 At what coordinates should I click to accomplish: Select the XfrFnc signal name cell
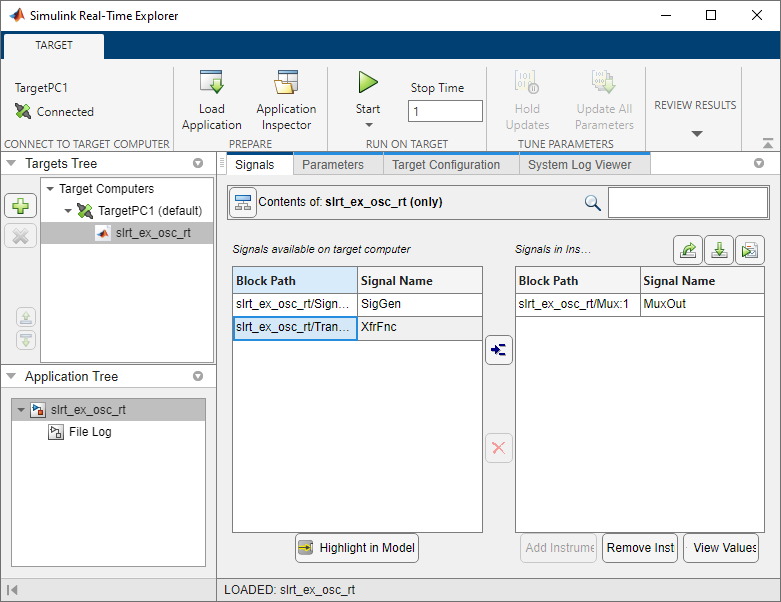click(420, 328)
